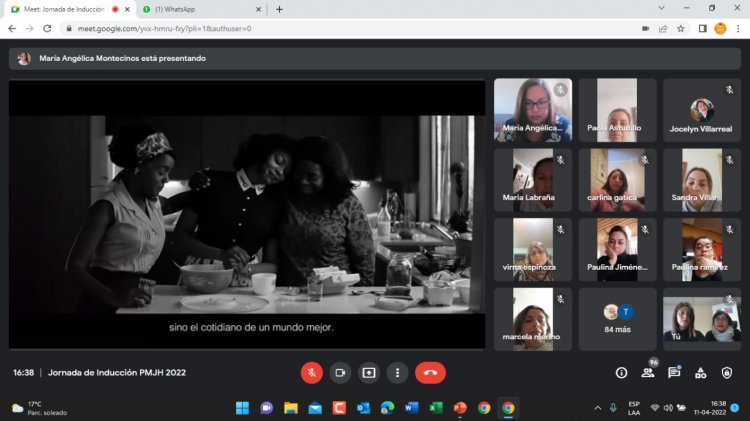Screen dimensions: 750x421
Task: Unmute the microphone in Meet controls
Action: [x=311, y=373]
